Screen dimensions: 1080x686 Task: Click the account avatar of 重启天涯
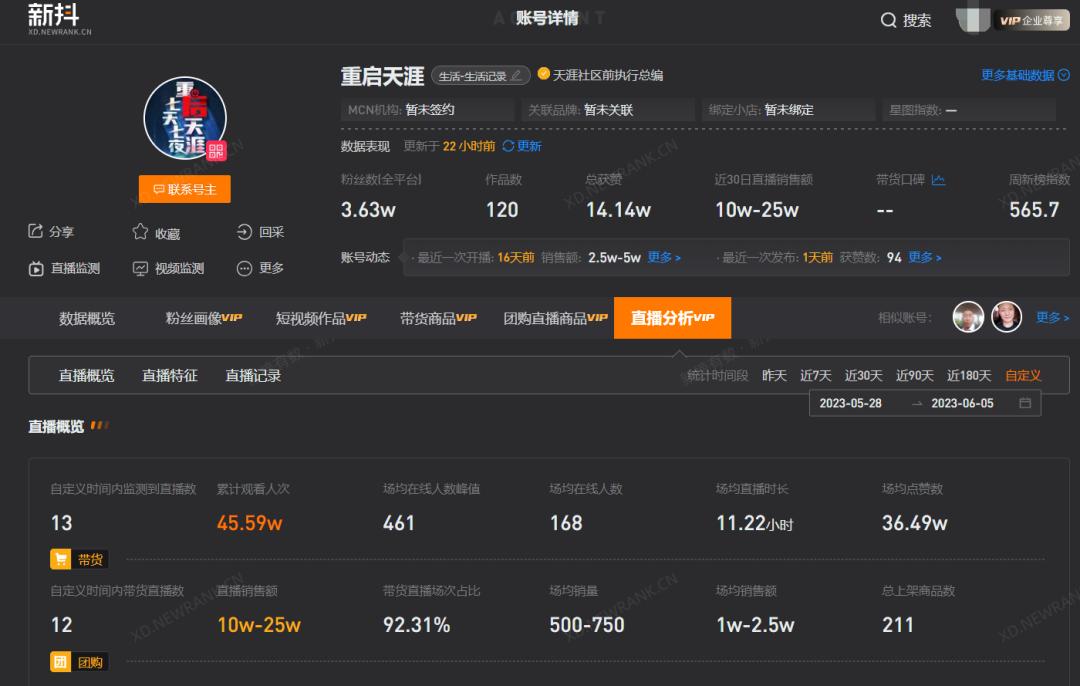pyautogui.click(x=184, y=117)
